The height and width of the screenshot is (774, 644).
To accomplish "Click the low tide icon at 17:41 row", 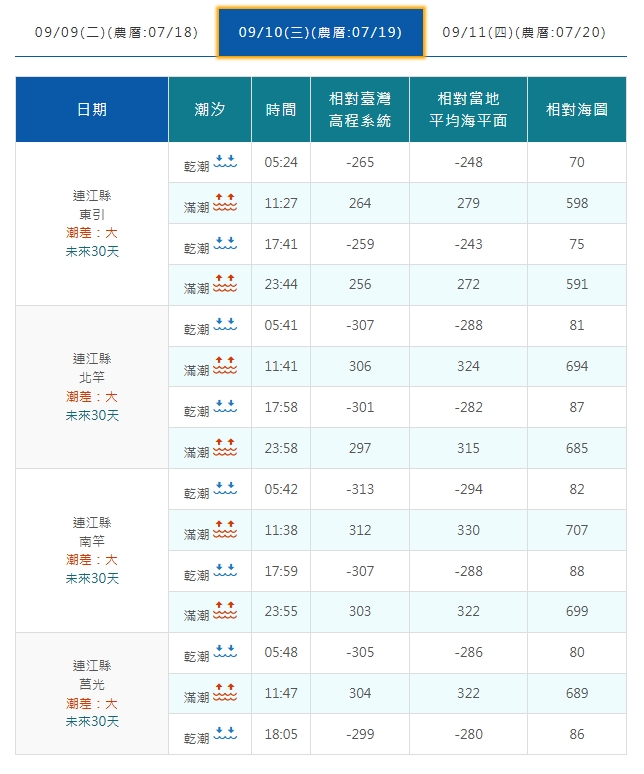I will 225,244.
